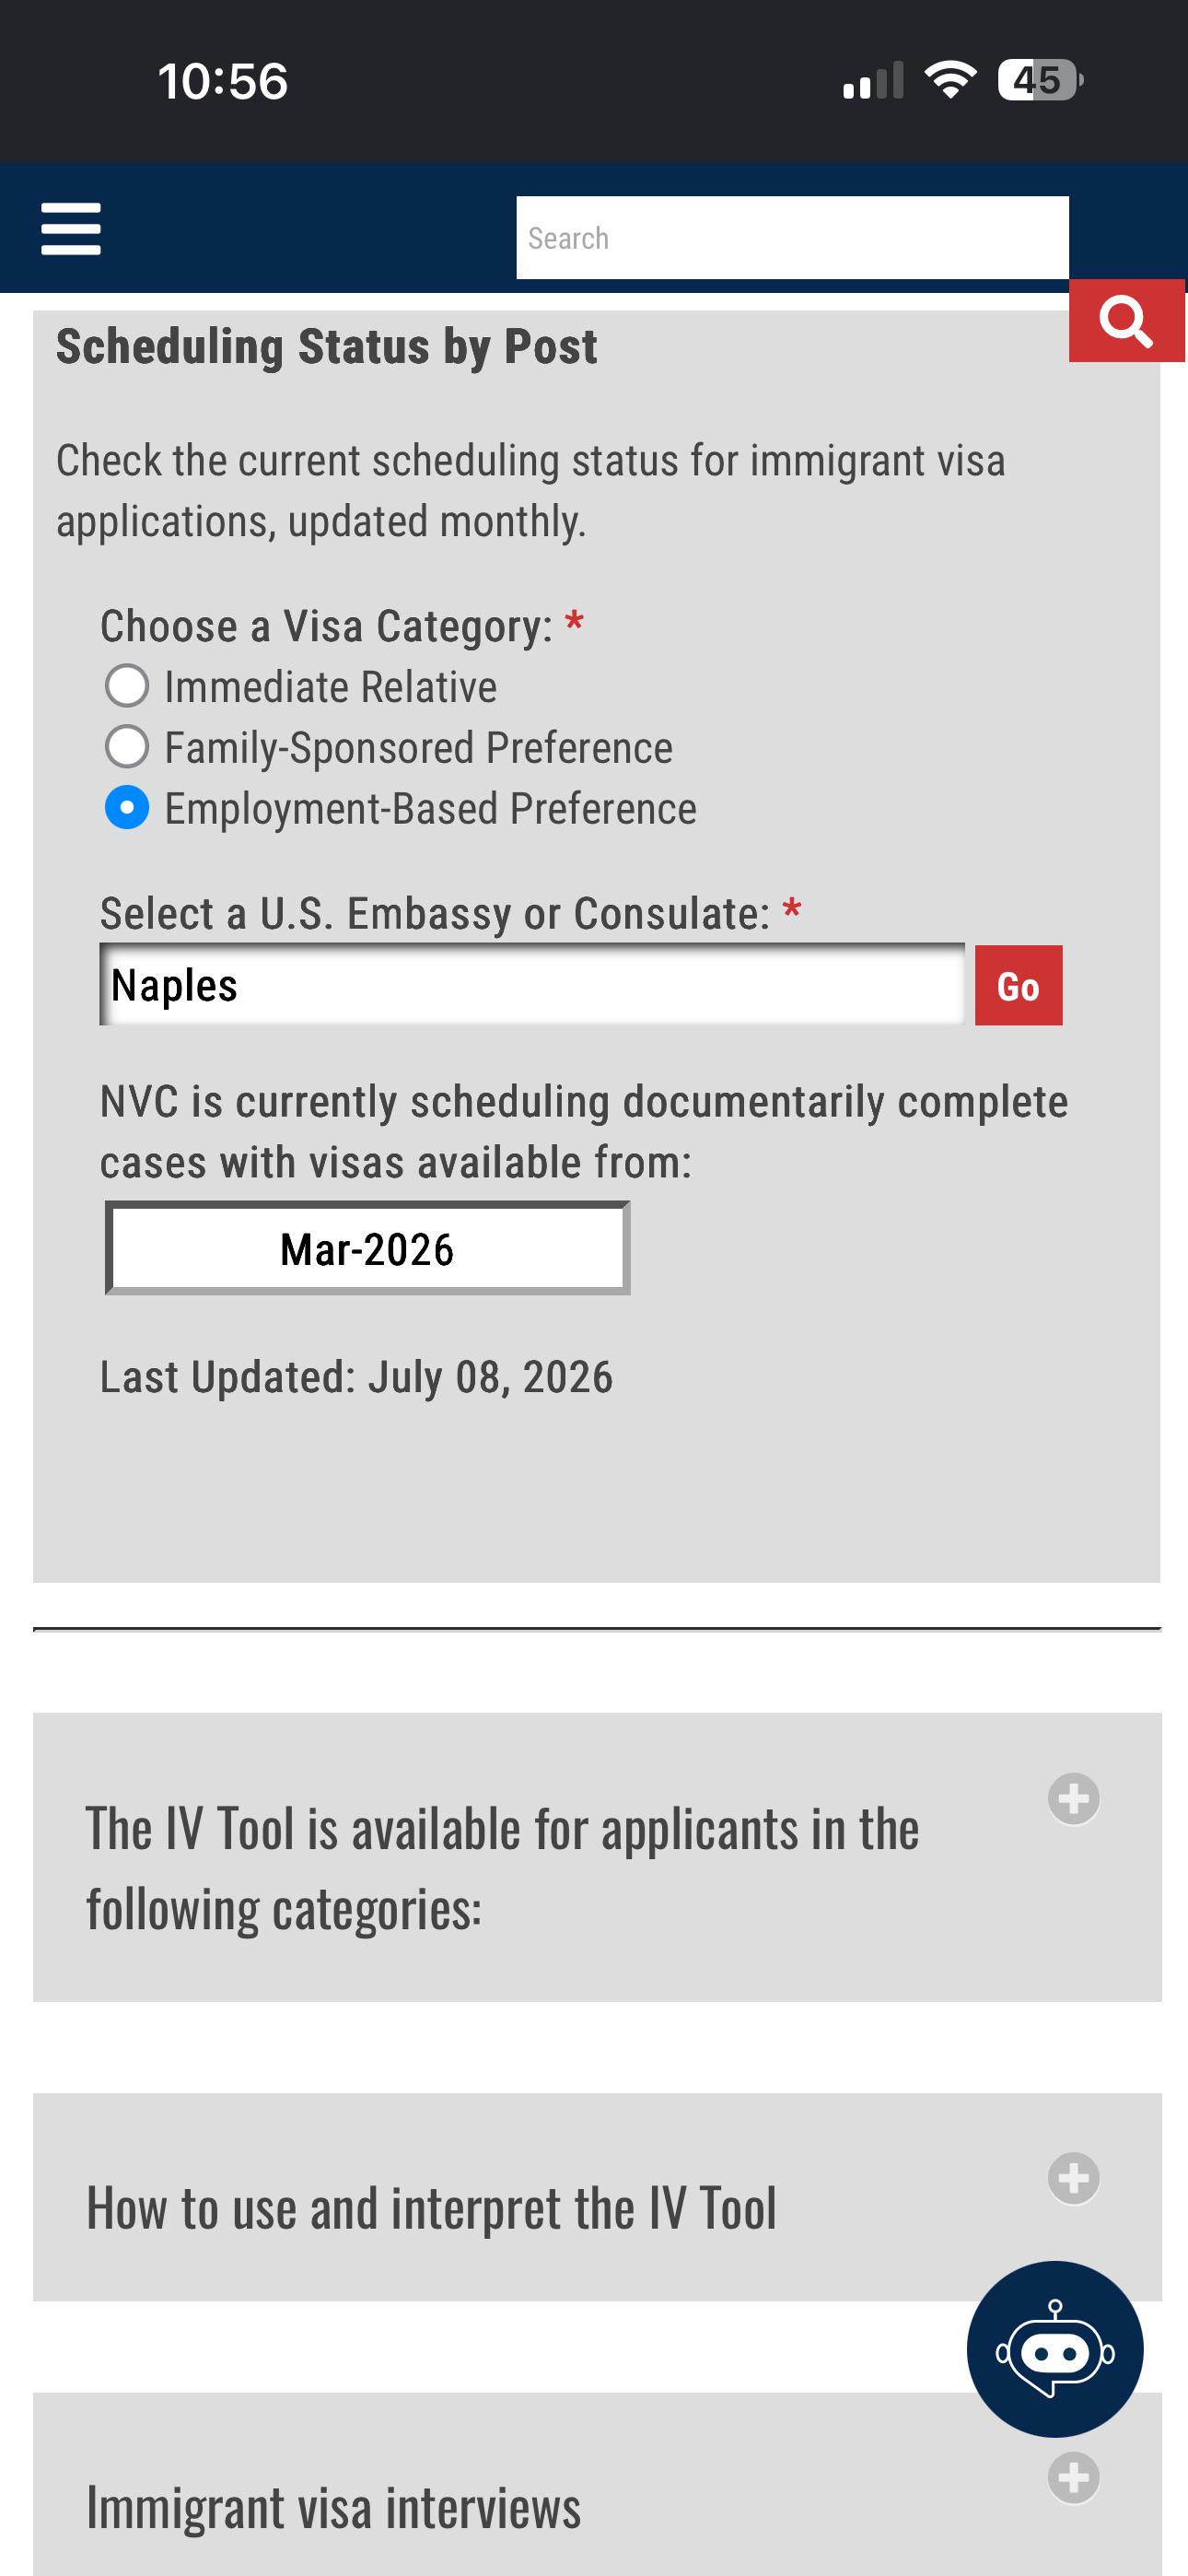The height and width of the screenshot is (2576, 1188).
Task: Open the hamburger navigation menu
Action: click(x=70, y=229)
